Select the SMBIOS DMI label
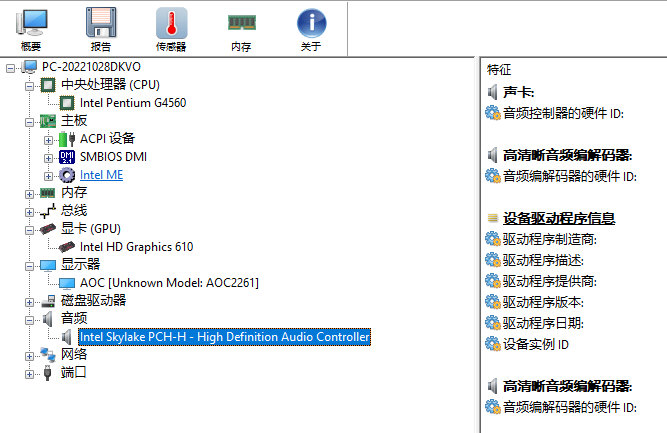 tap(113, 157)
